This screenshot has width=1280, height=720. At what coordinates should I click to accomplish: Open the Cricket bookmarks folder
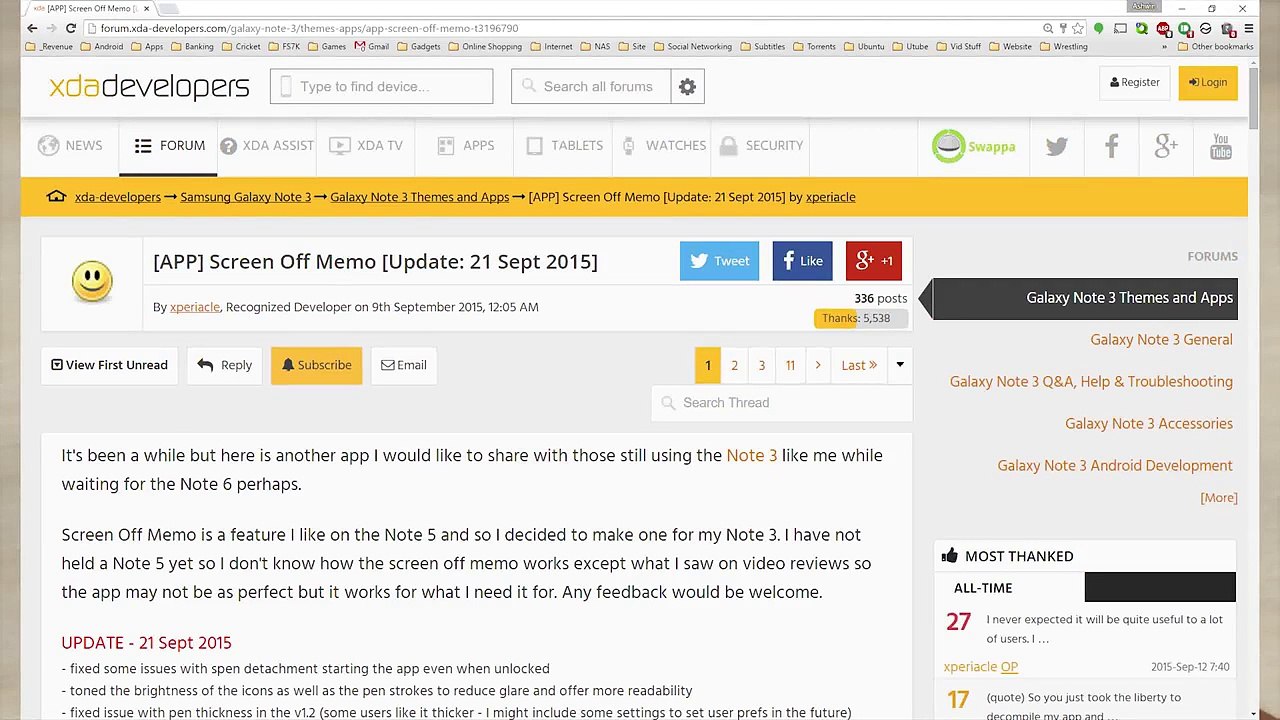point(241,46)
